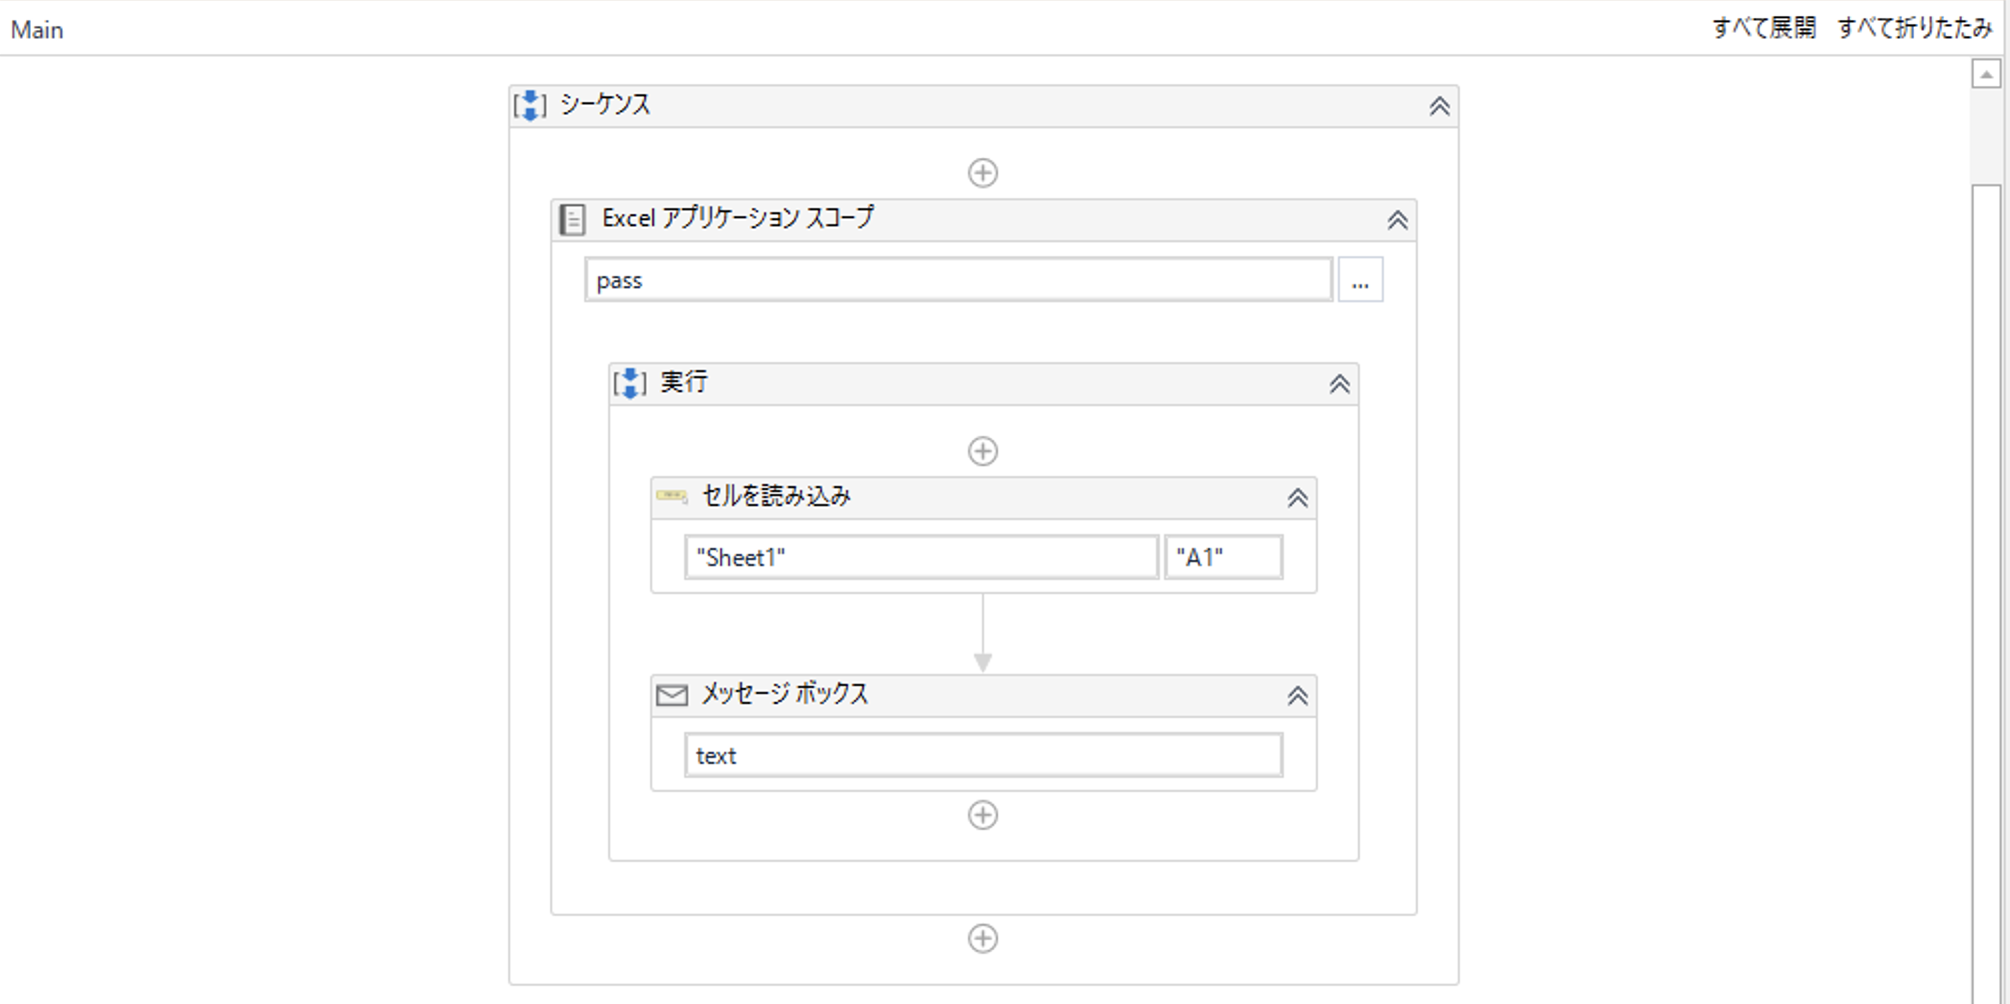Click the Excel アプリケーション スコープ icon
Viewport: 2010px width, 1004px height.
click(x=572, y=219)
